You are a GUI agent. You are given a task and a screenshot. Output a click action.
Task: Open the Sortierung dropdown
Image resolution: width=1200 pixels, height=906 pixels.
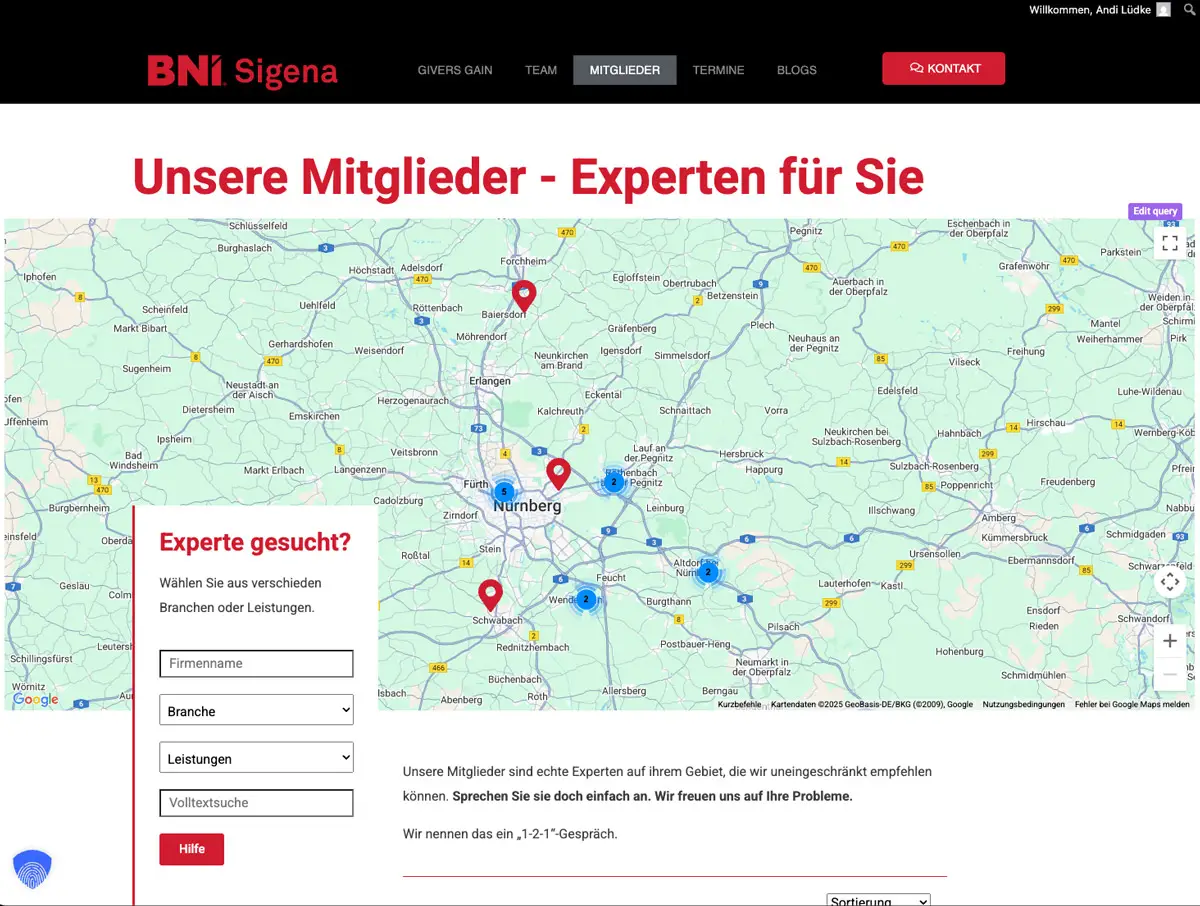tap(878, 900)
